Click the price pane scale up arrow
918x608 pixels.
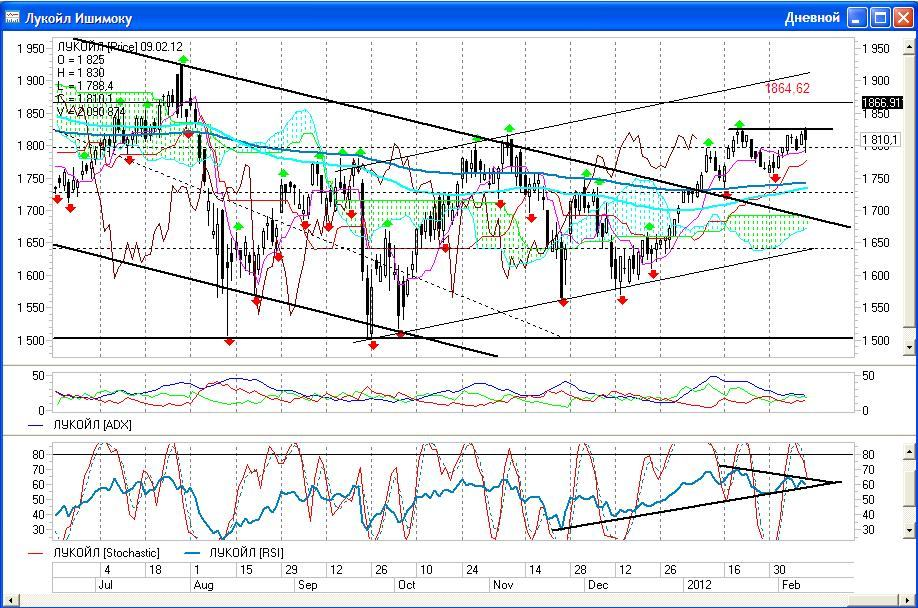tap(909, 45)
